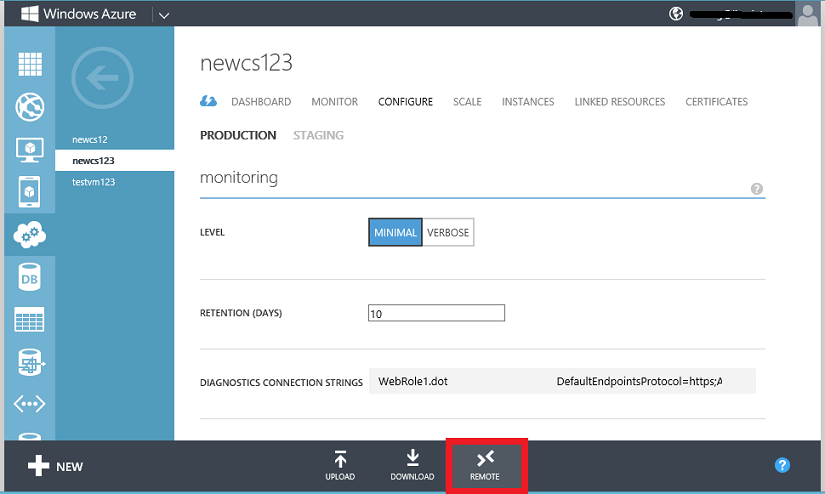Open the Certificates tab
This screenshot has width=825, height=494.
pos(716,102)
